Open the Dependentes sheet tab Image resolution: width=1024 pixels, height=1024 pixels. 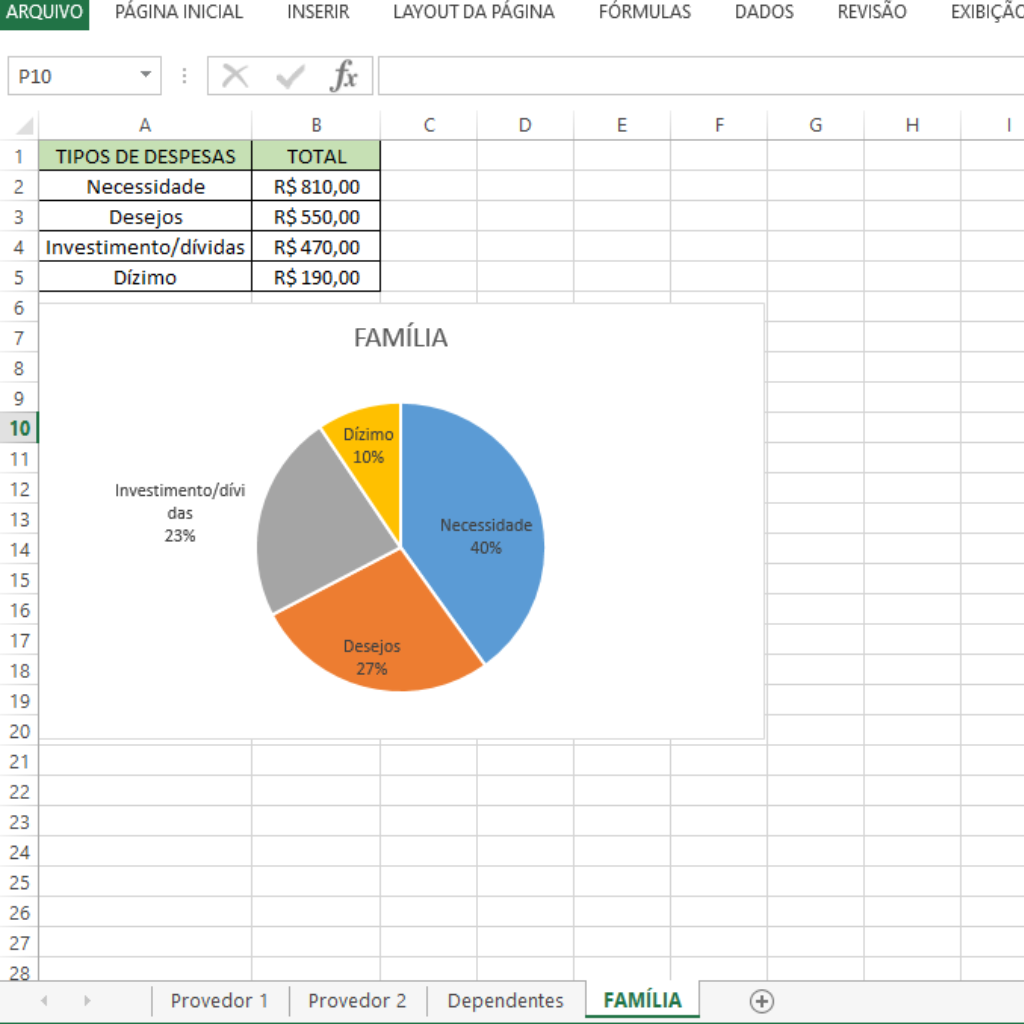point(505,1001)
